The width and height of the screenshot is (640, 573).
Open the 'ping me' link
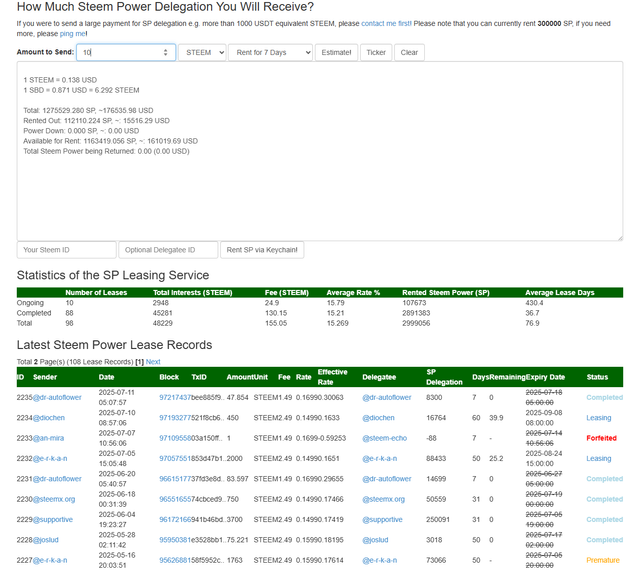coord(73,33)
